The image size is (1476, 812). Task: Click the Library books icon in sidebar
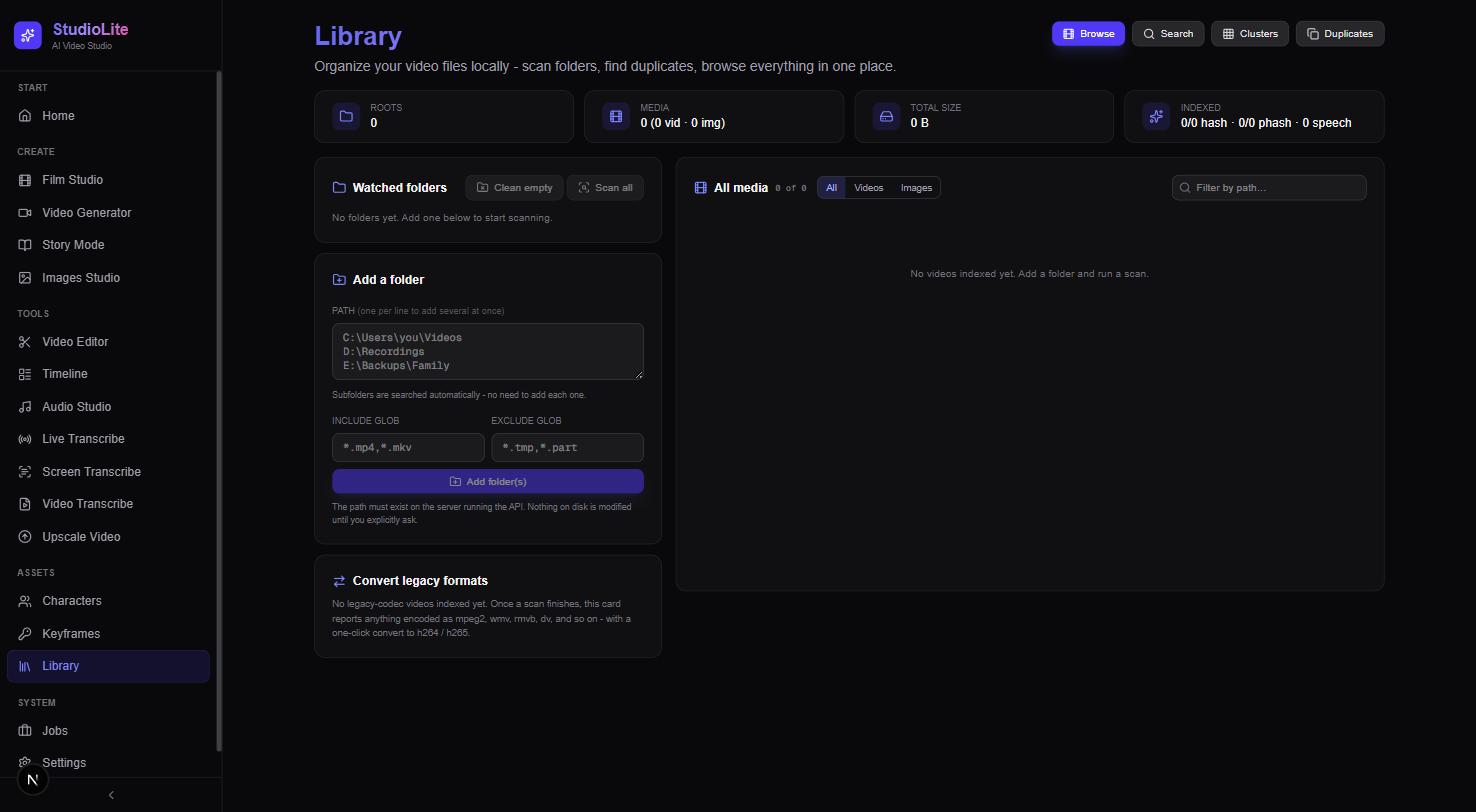(25, 666)
